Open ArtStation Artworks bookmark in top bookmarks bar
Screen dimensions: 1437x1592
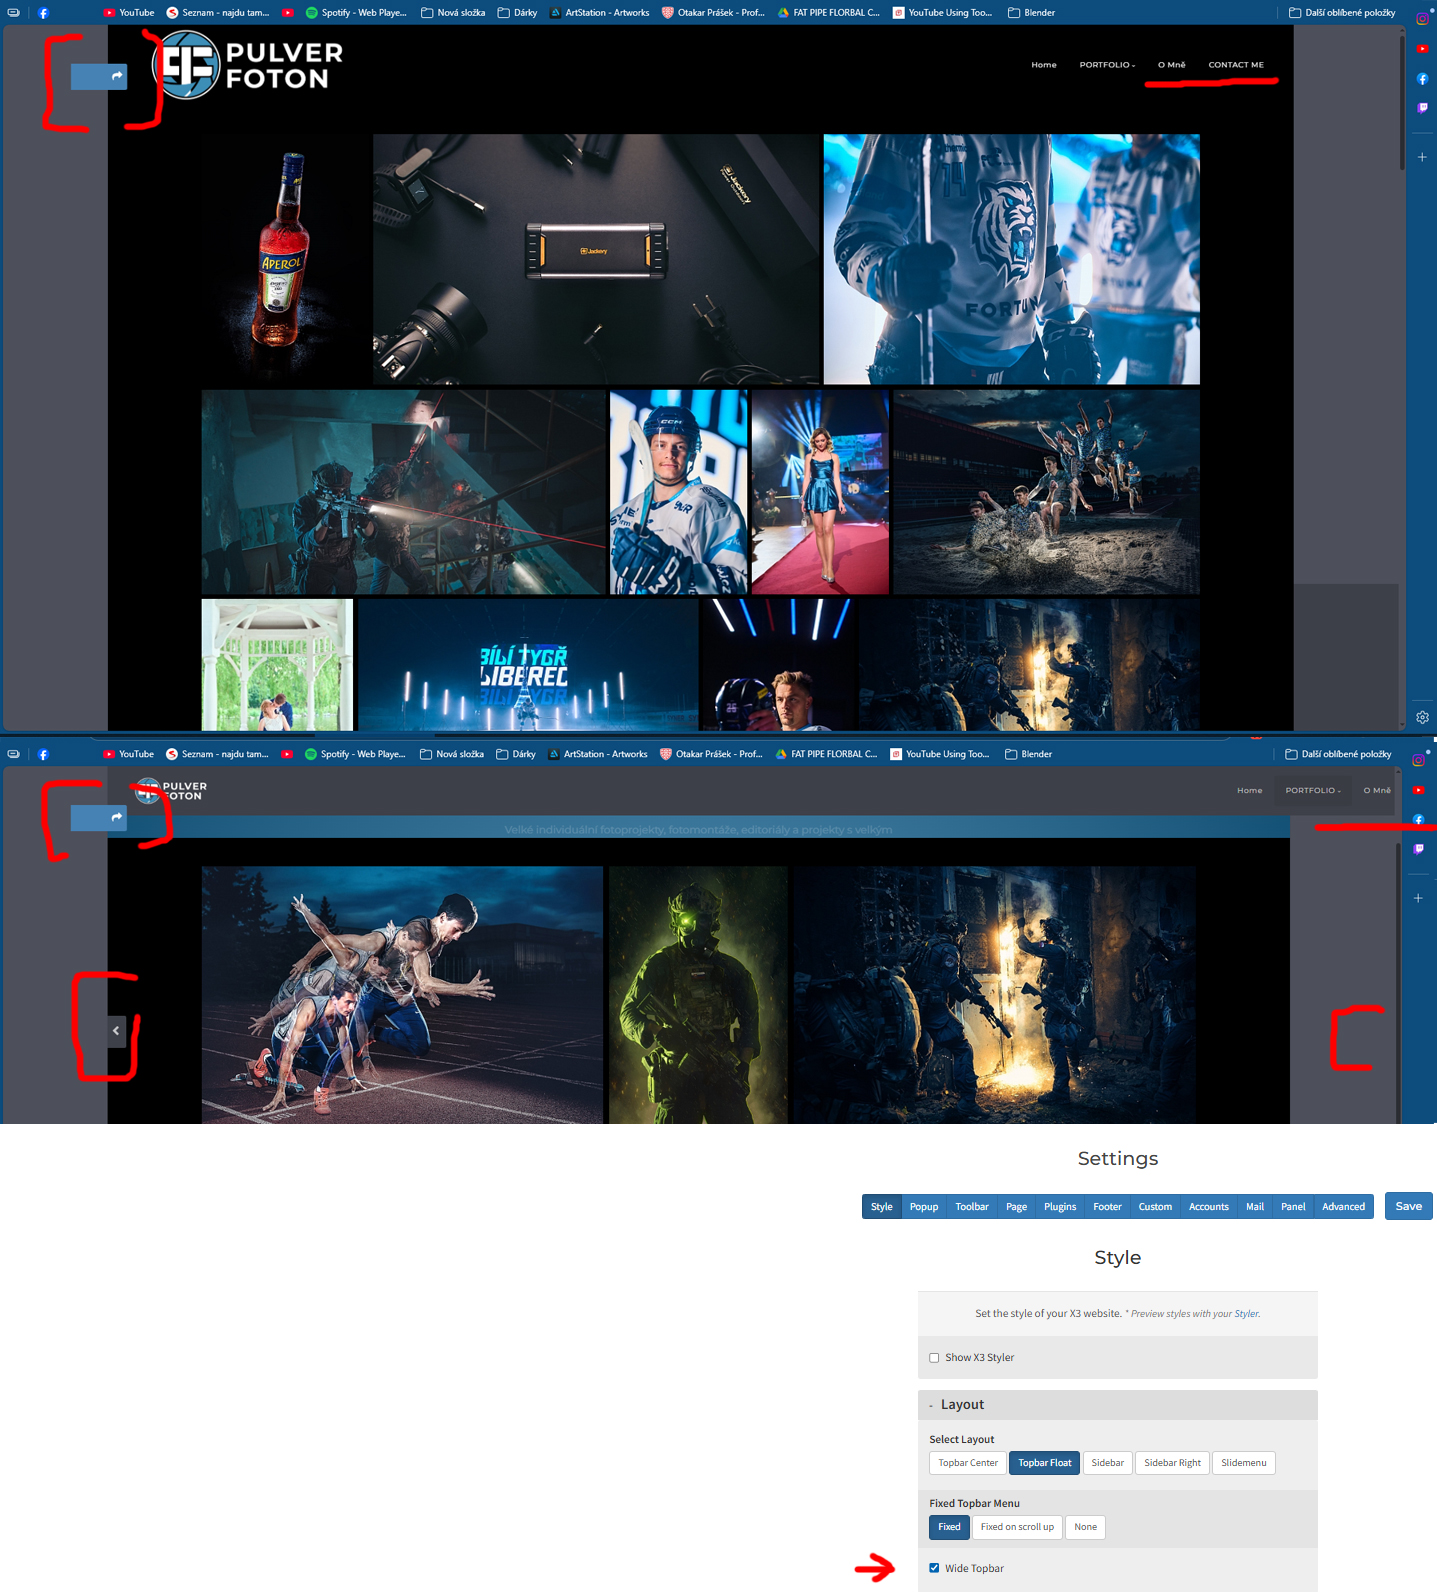(599, 13)
